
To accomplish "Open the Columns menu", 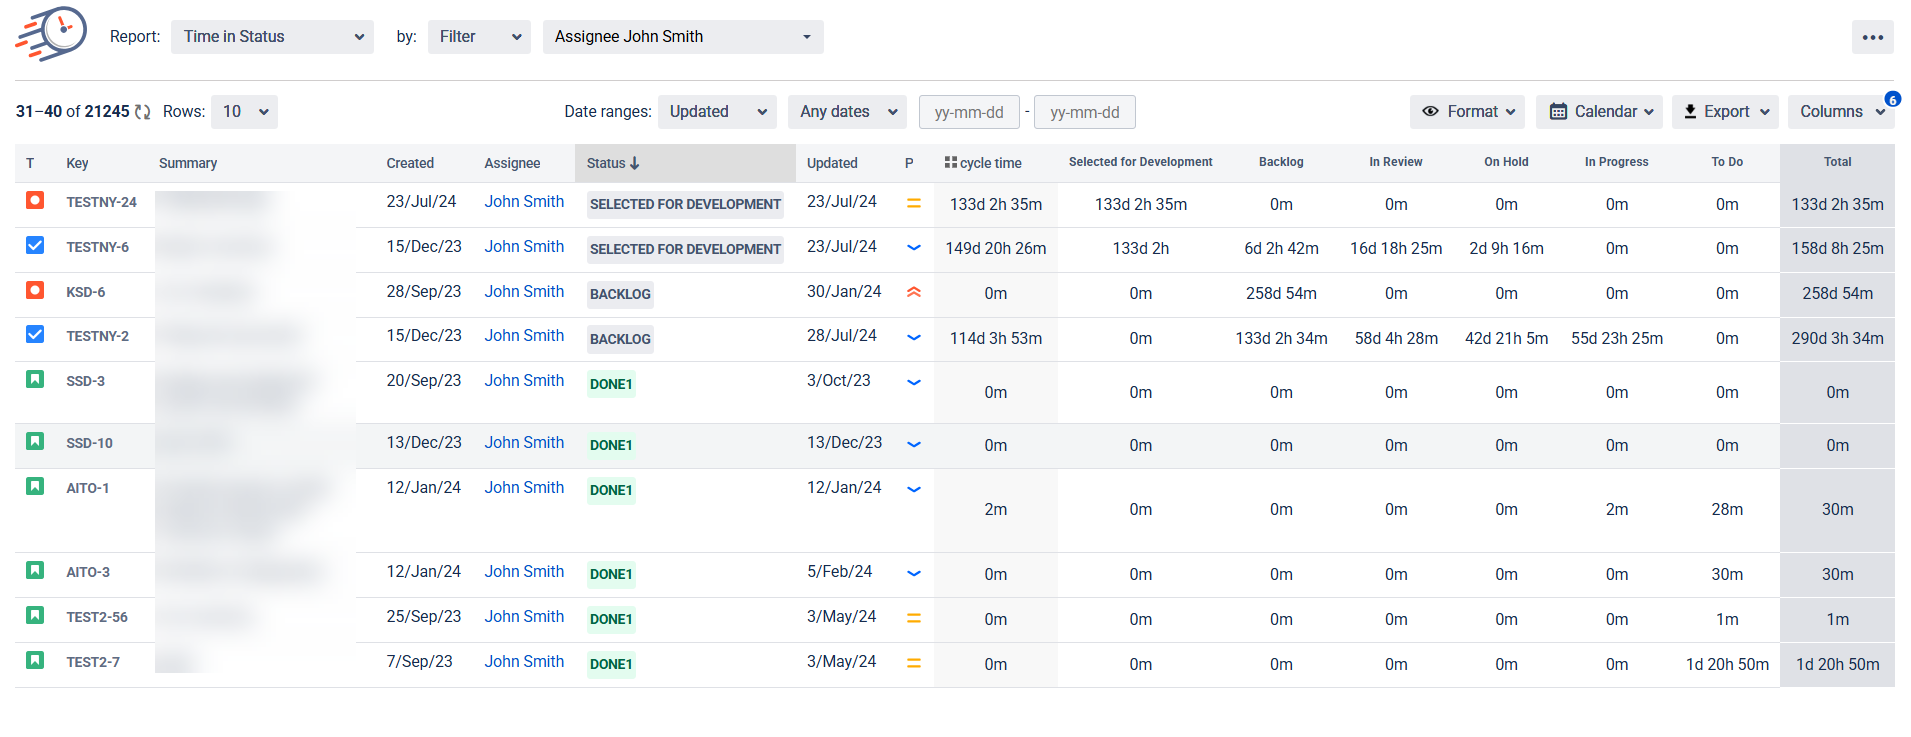I will [x=1840, y=112].
